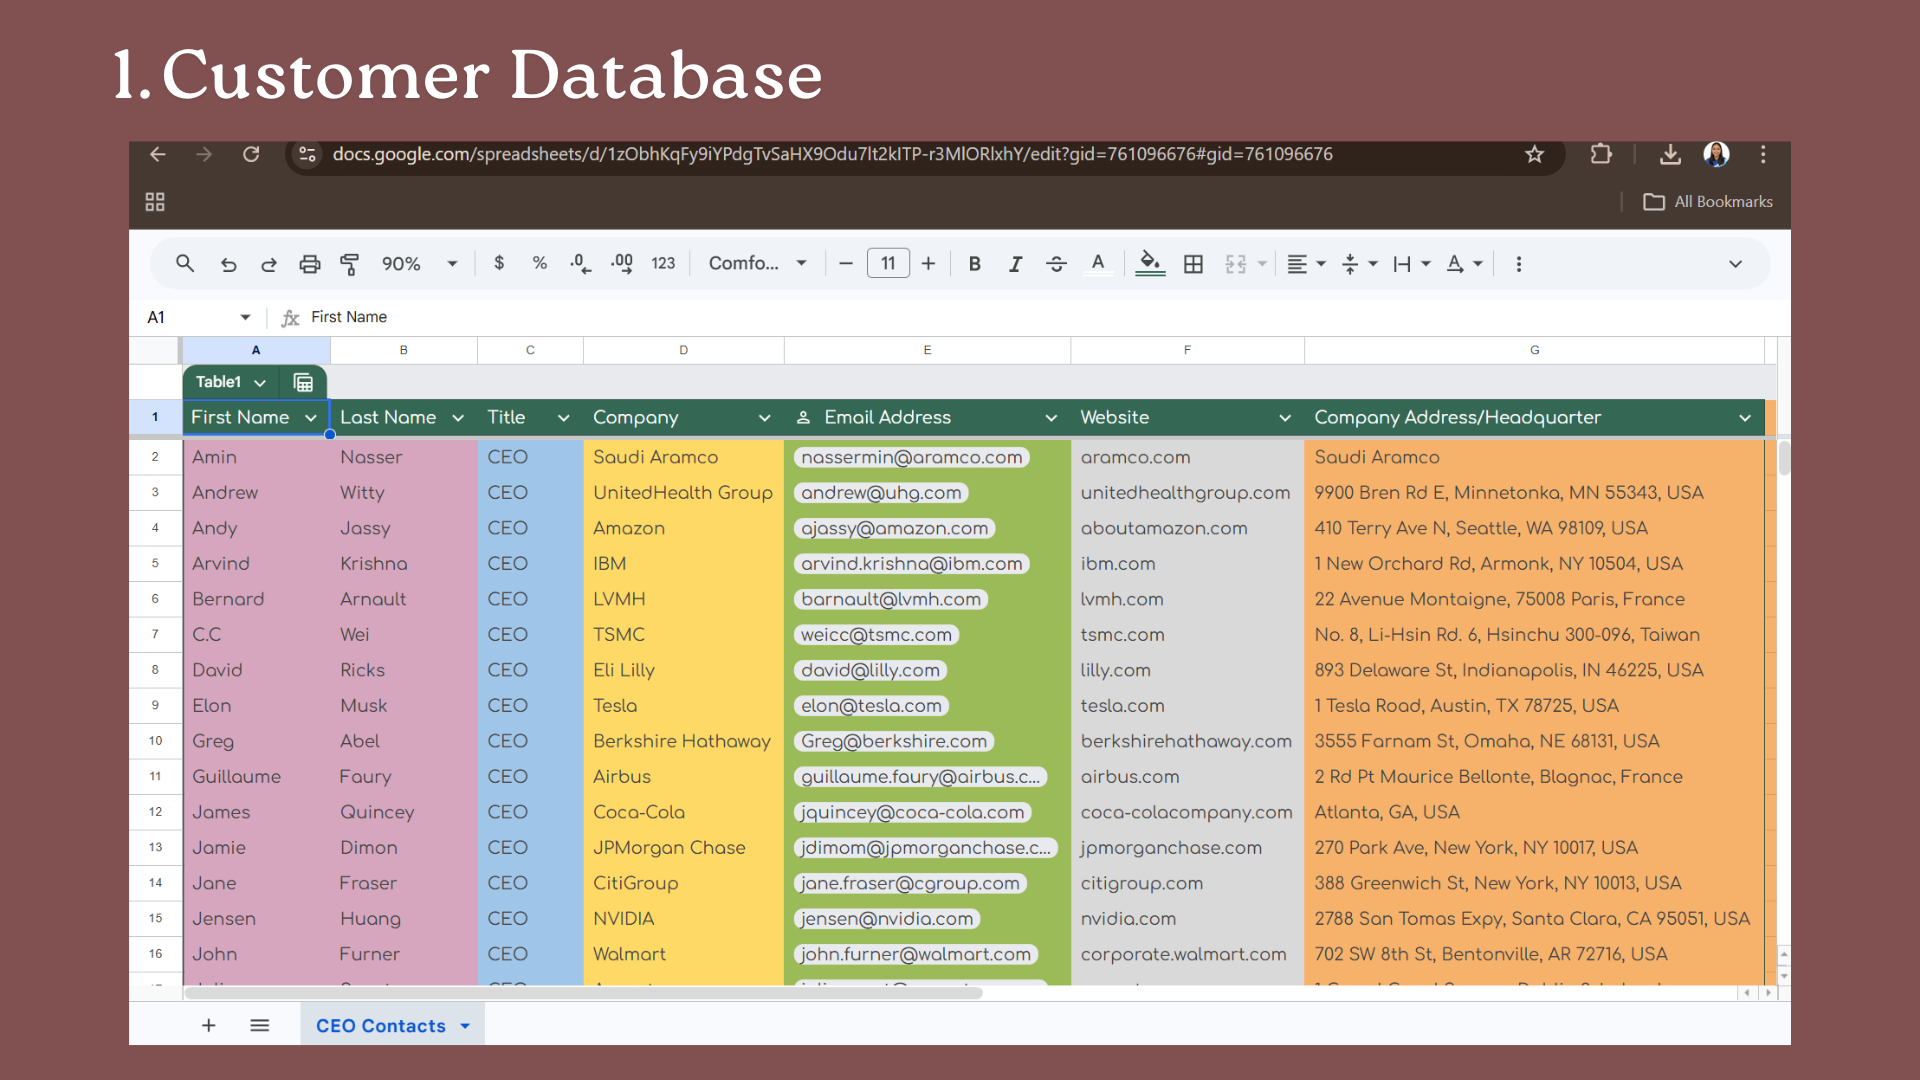Activate the paint format tool
This screenshot has height=1080, width=1920.
pyautogui.click(x=349, y=264)
